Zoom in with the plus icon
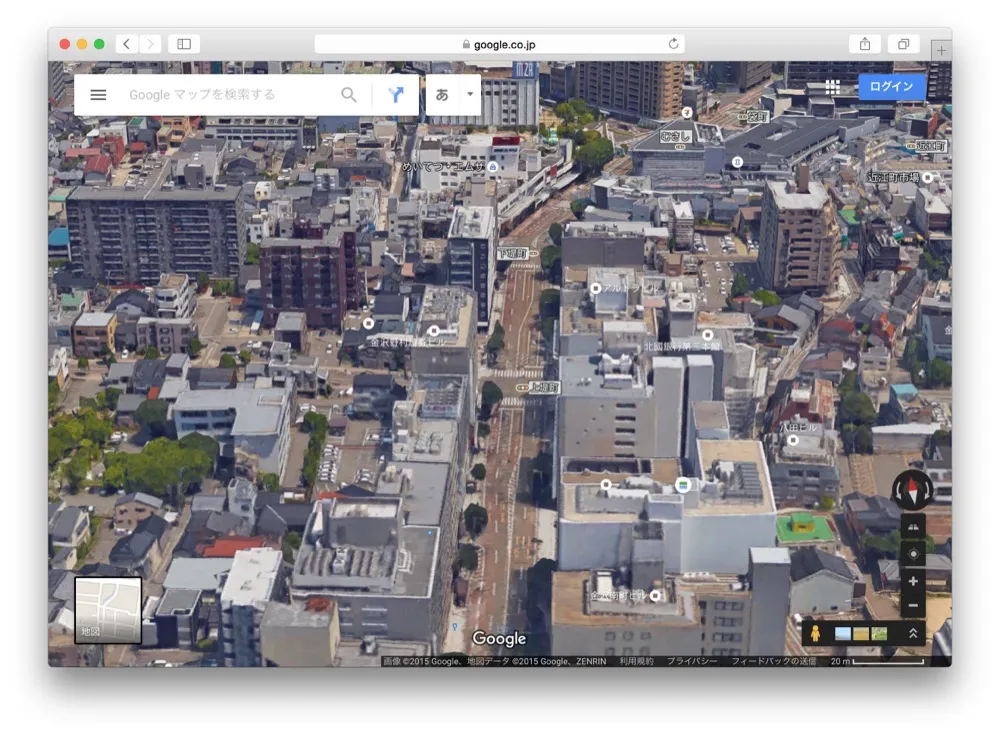 click(911, 580)
